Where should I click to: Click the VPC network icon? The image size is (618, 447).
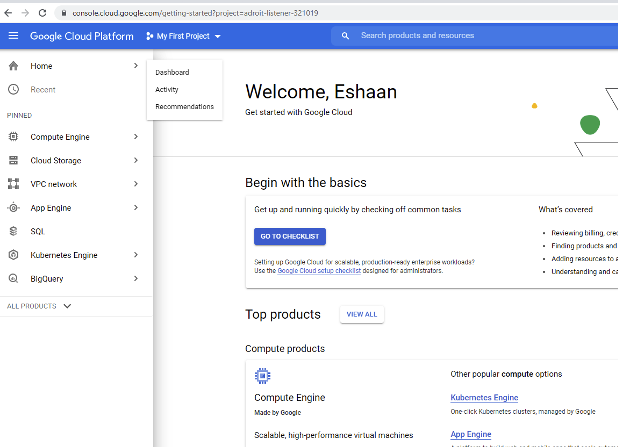point(13,184)
